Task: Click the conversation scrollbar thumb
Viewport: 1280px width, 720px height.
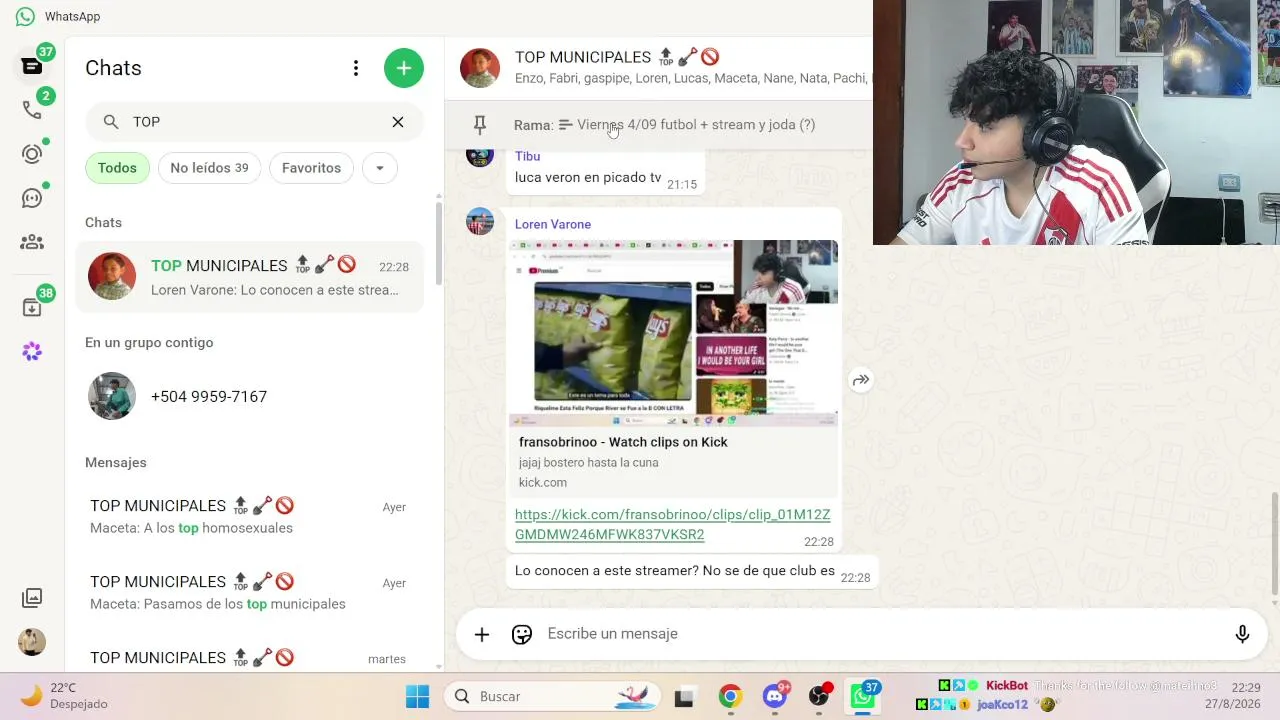Action: [x=1275, y=544]
